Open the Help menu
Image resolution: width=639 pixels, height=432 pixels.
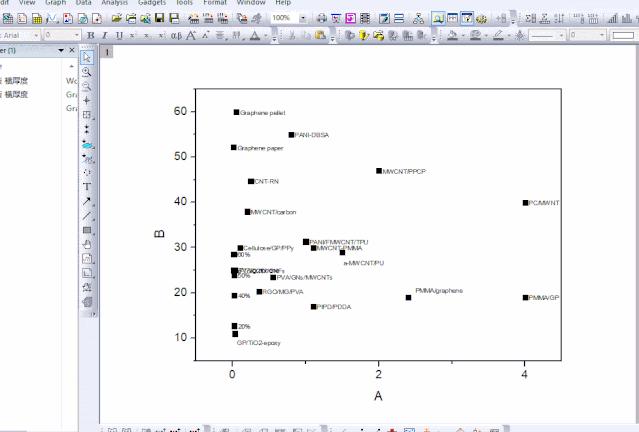tap(283, 2)
